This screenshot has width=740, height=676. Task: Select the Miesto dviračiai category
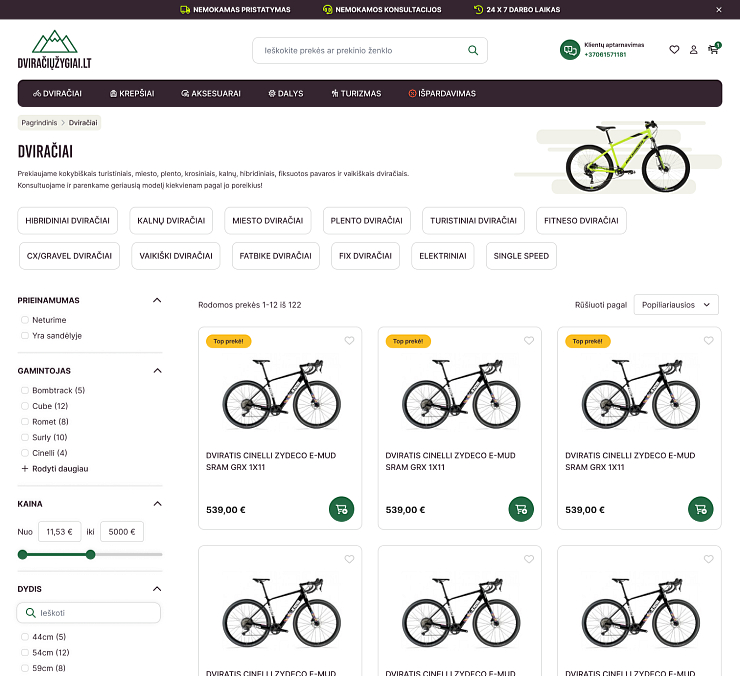coord(268,220)
